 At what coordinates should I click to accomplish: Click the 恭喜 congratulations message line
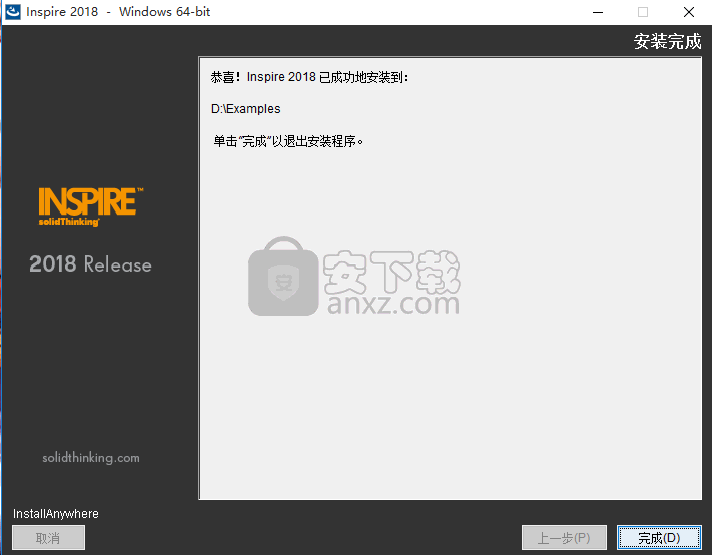[x=309, y=77]
